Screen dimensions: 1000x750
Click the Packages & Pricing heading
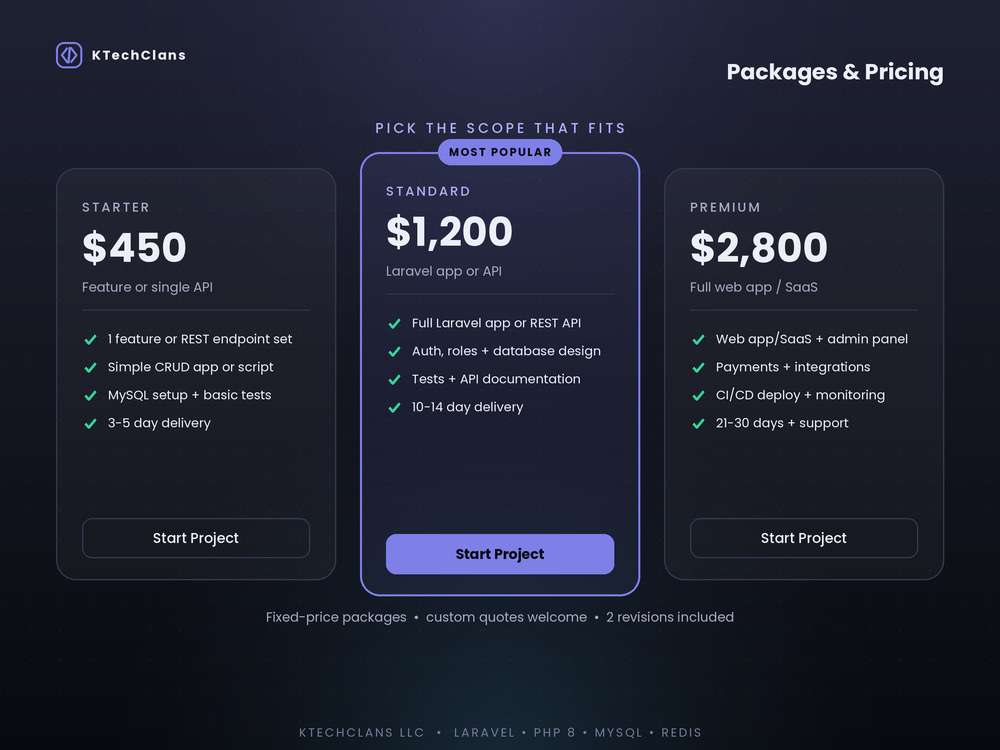835,72
